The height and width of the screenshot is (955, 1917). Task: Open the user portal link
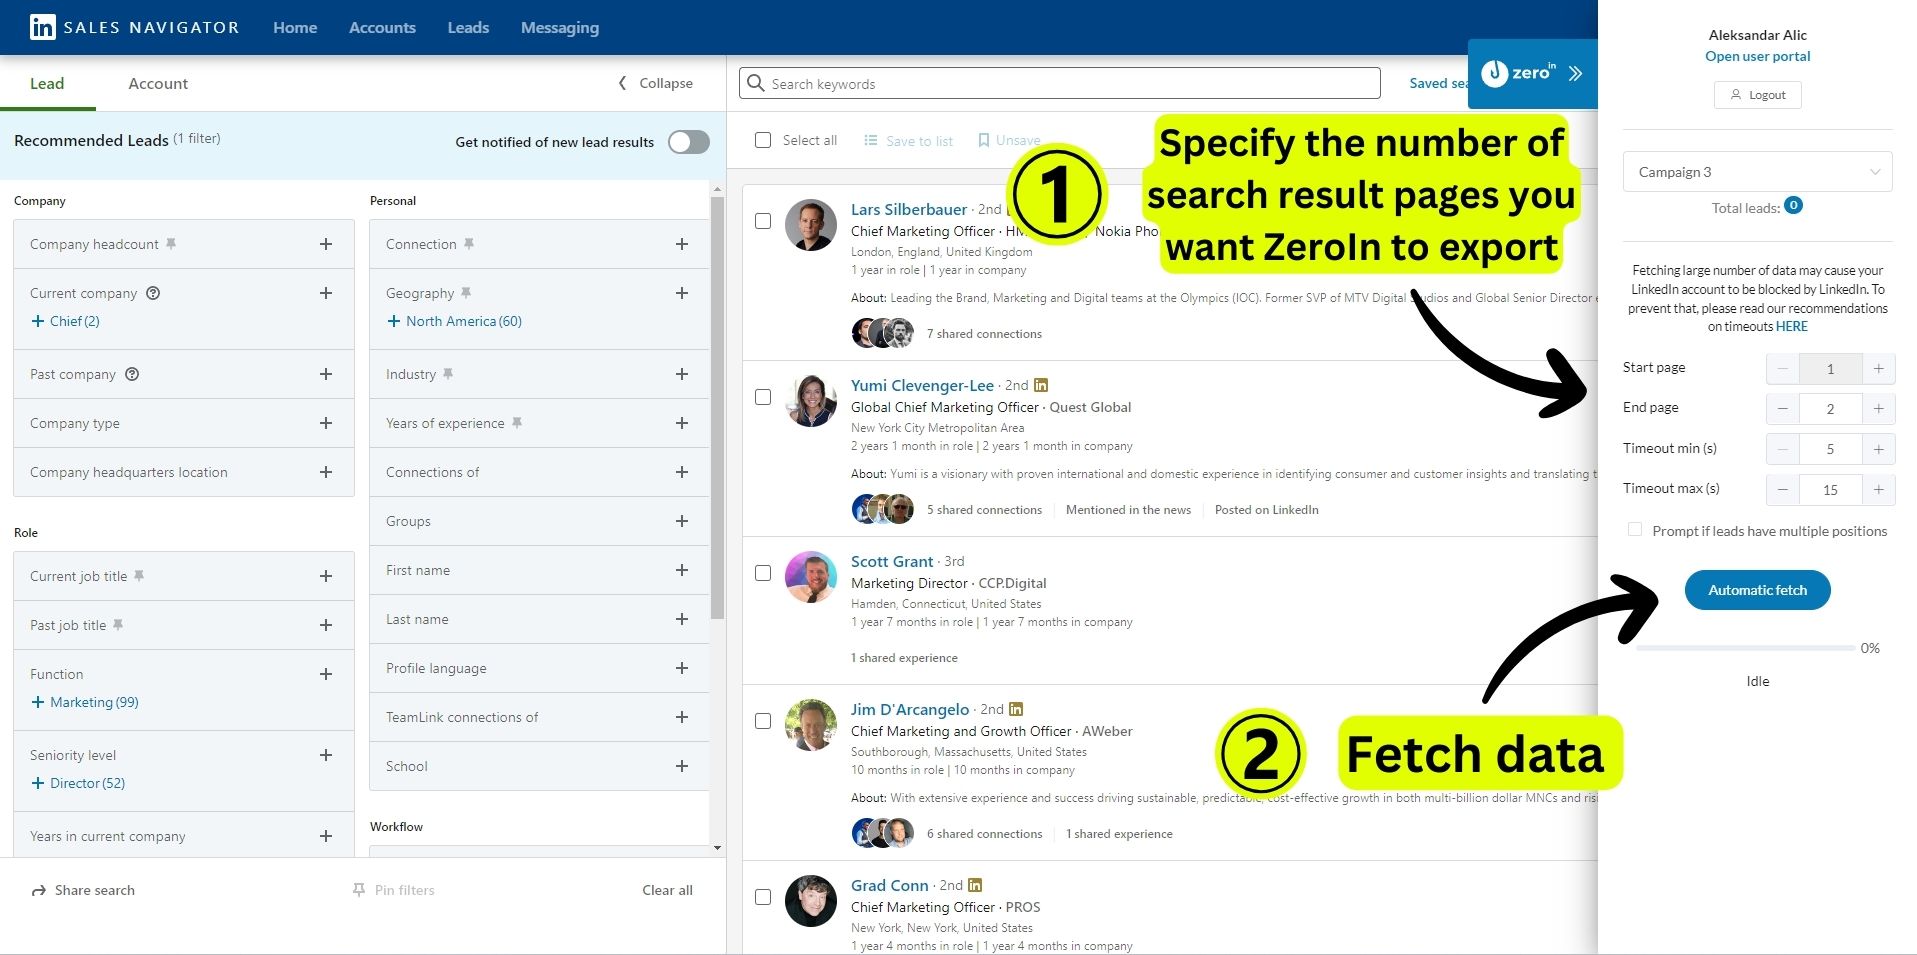click(x=1757, y=56)
